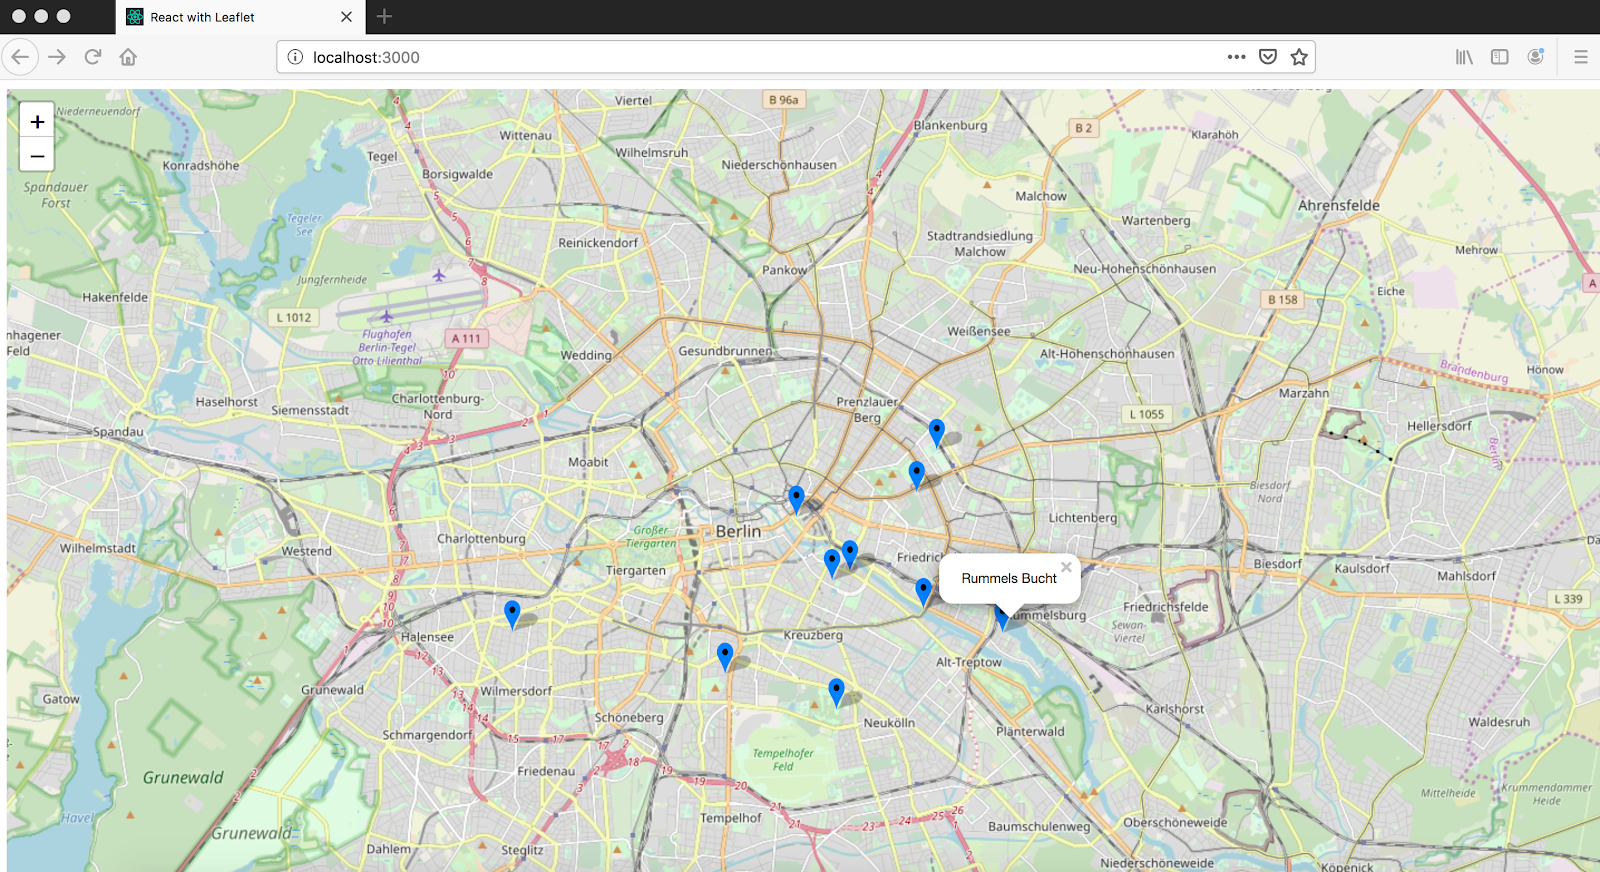The image size is (1600, 872).
Task: Click the Plänterwald label on map
Action: 1030,731
